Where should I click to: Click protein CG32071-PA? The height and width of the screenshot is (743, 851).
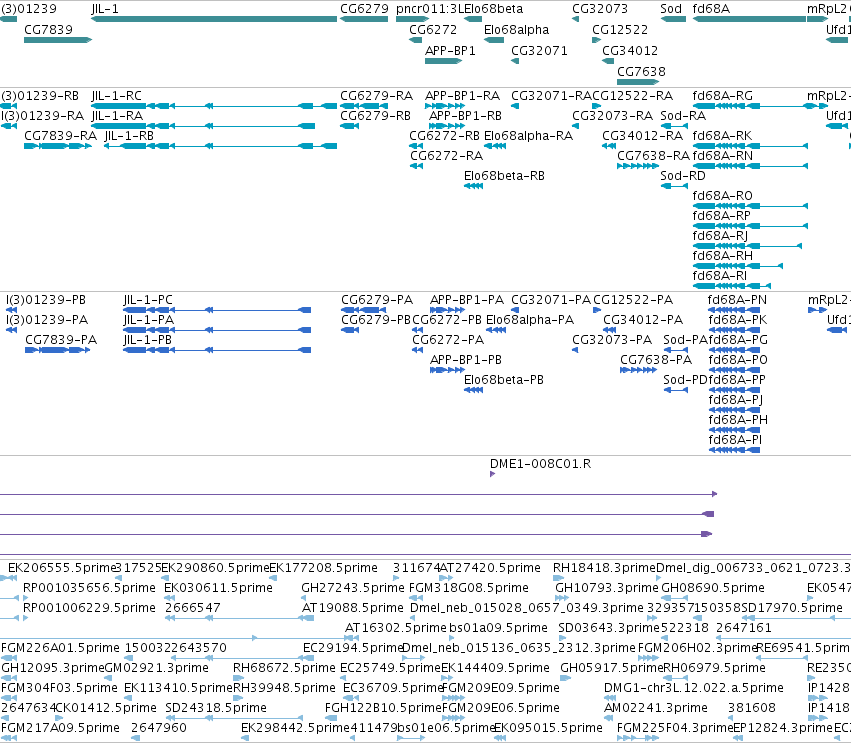[551, 300]
